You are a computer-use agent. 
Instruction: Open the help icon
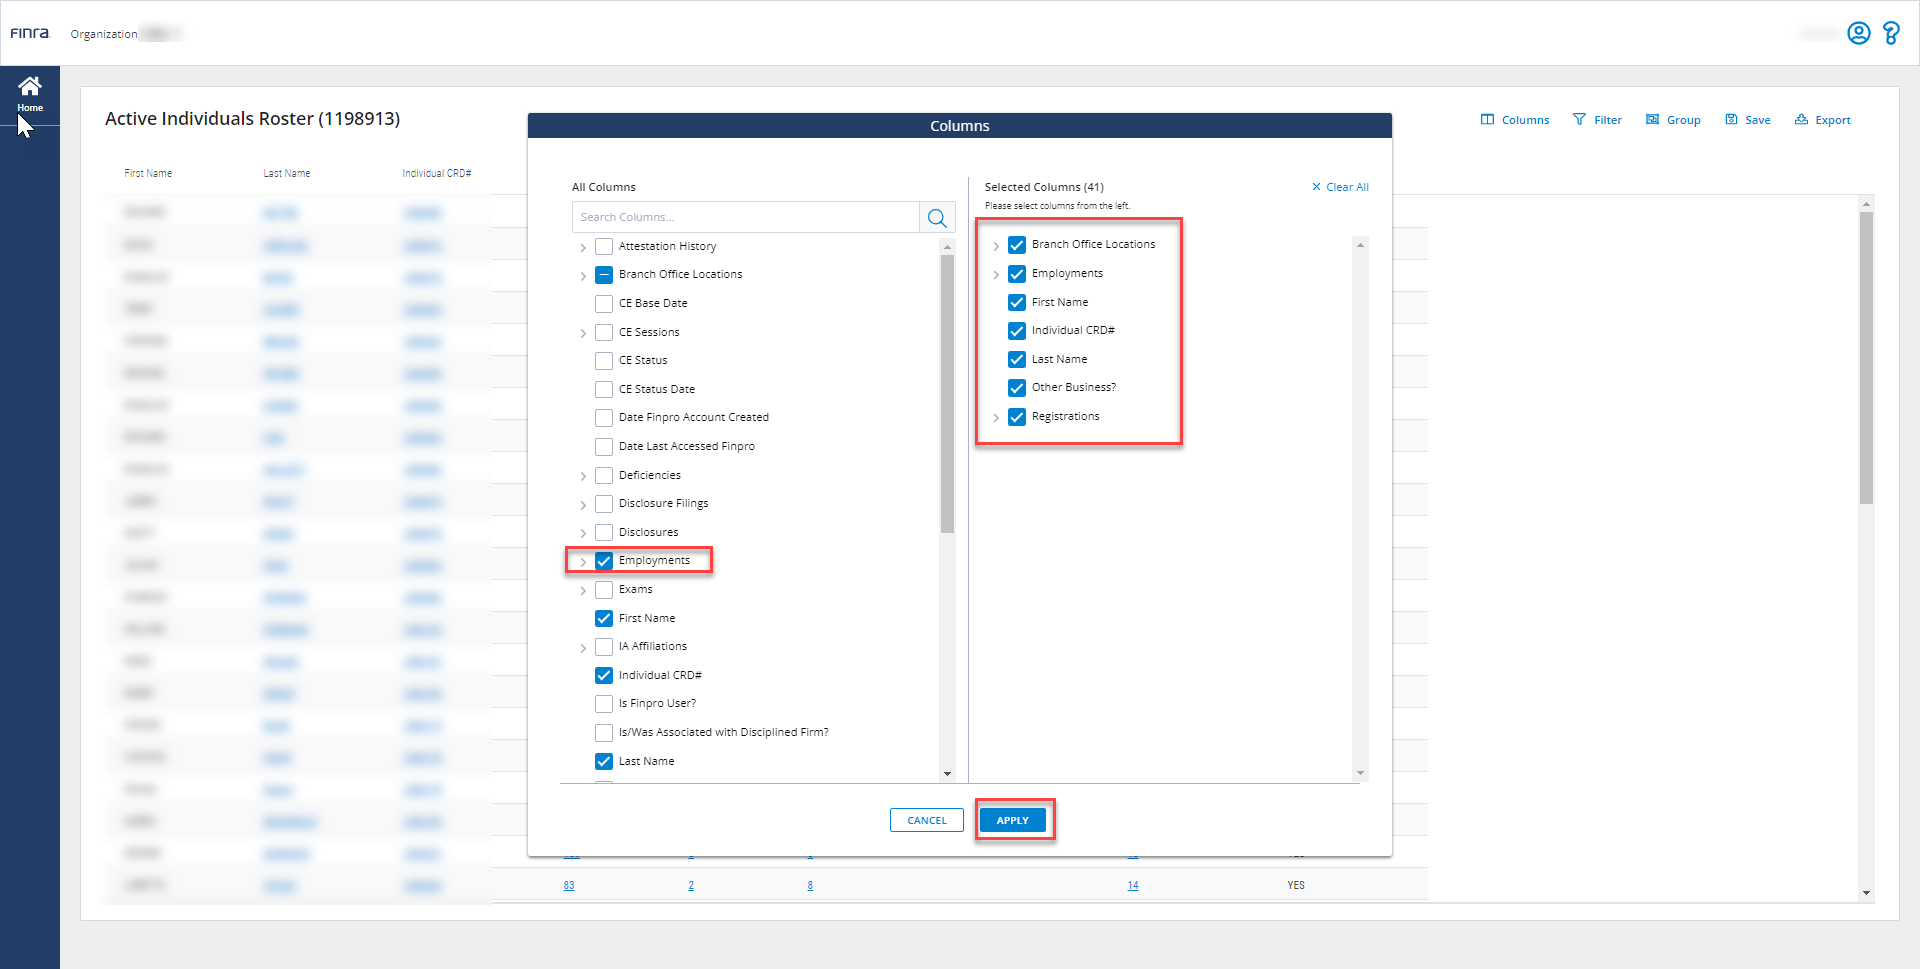point(1891,33)
